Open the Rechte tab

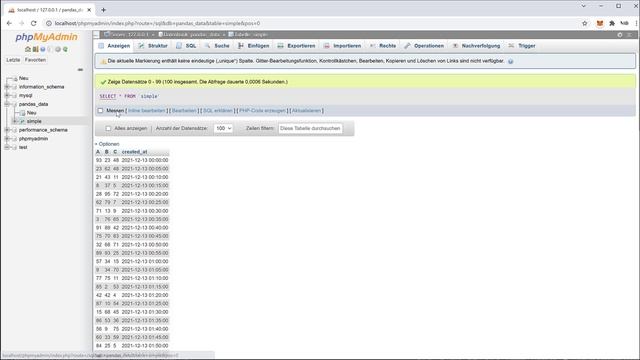383,46
